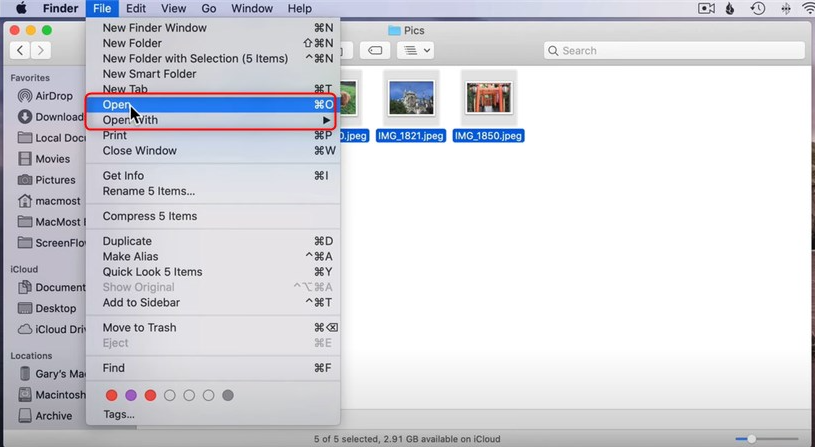
Task: Select the IMG_1821.jpeg thumbnail
Action: 411,98
